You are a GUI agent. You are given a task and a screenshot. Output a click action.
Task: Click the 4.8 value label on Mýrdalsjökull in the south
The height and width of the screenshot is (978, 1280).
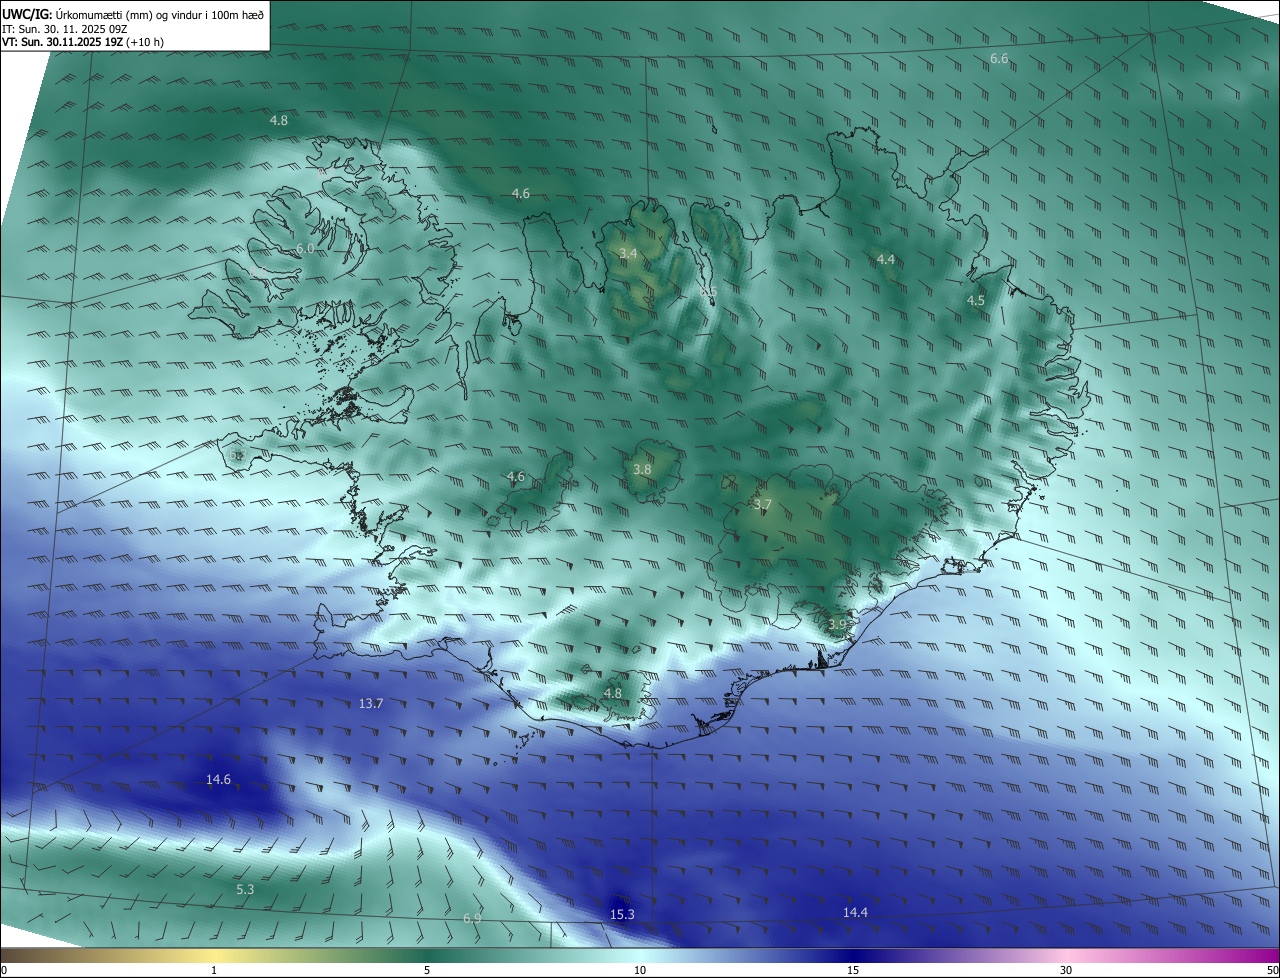coord(613,693)
